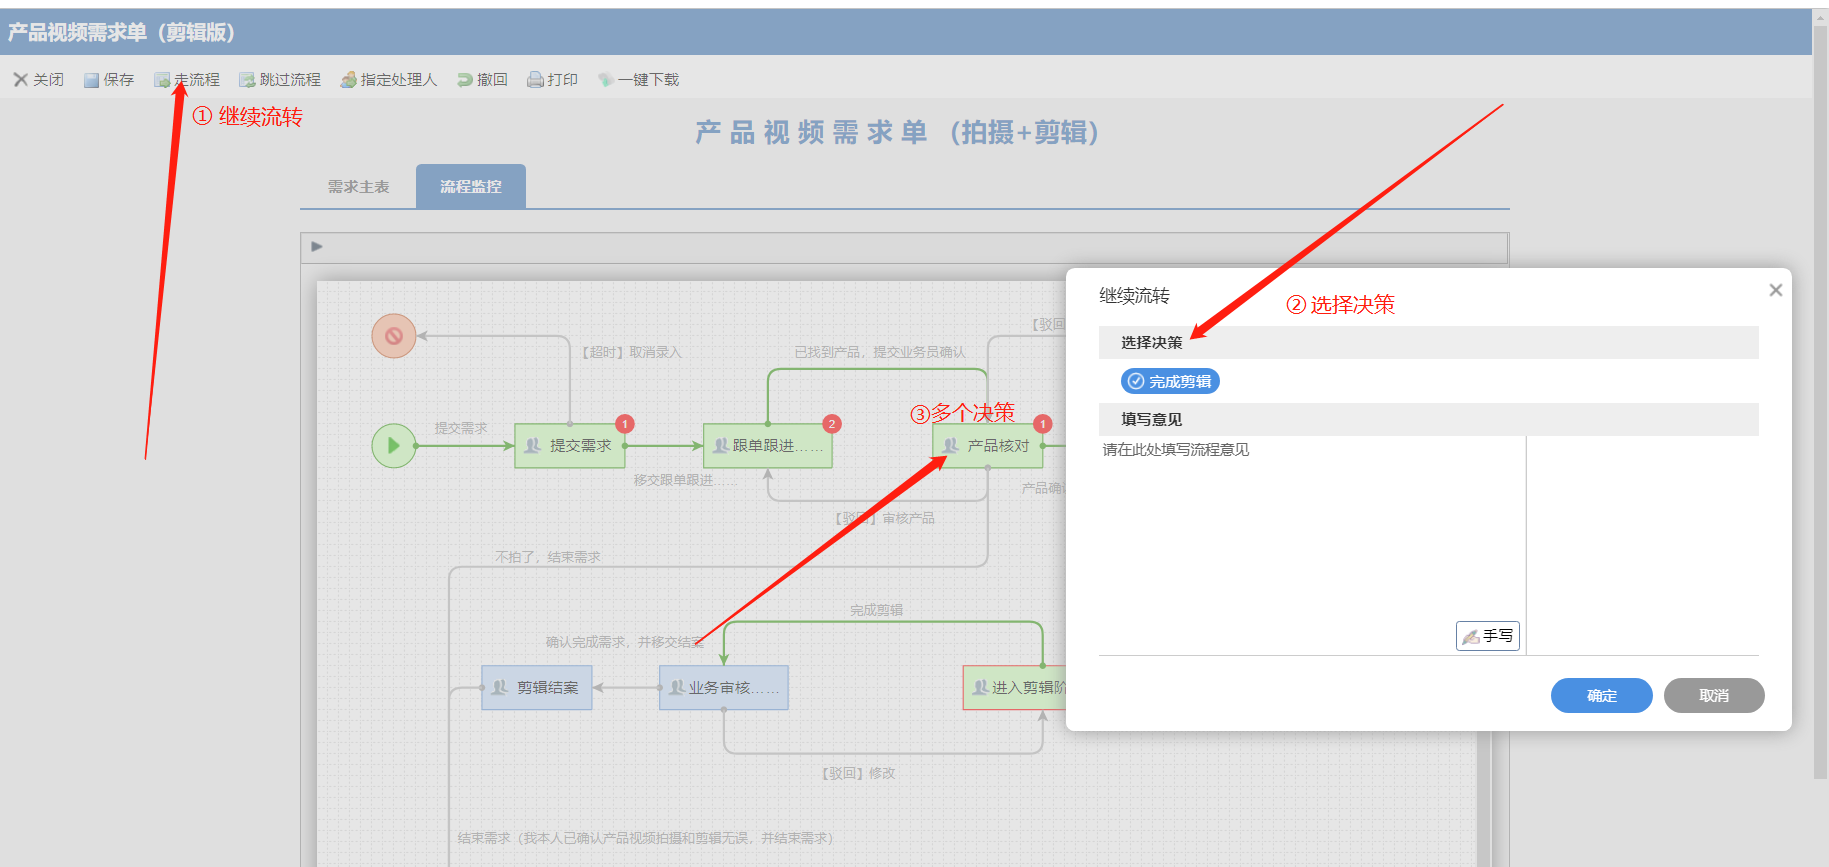Click the green start node in flowchart

[394, 446]
